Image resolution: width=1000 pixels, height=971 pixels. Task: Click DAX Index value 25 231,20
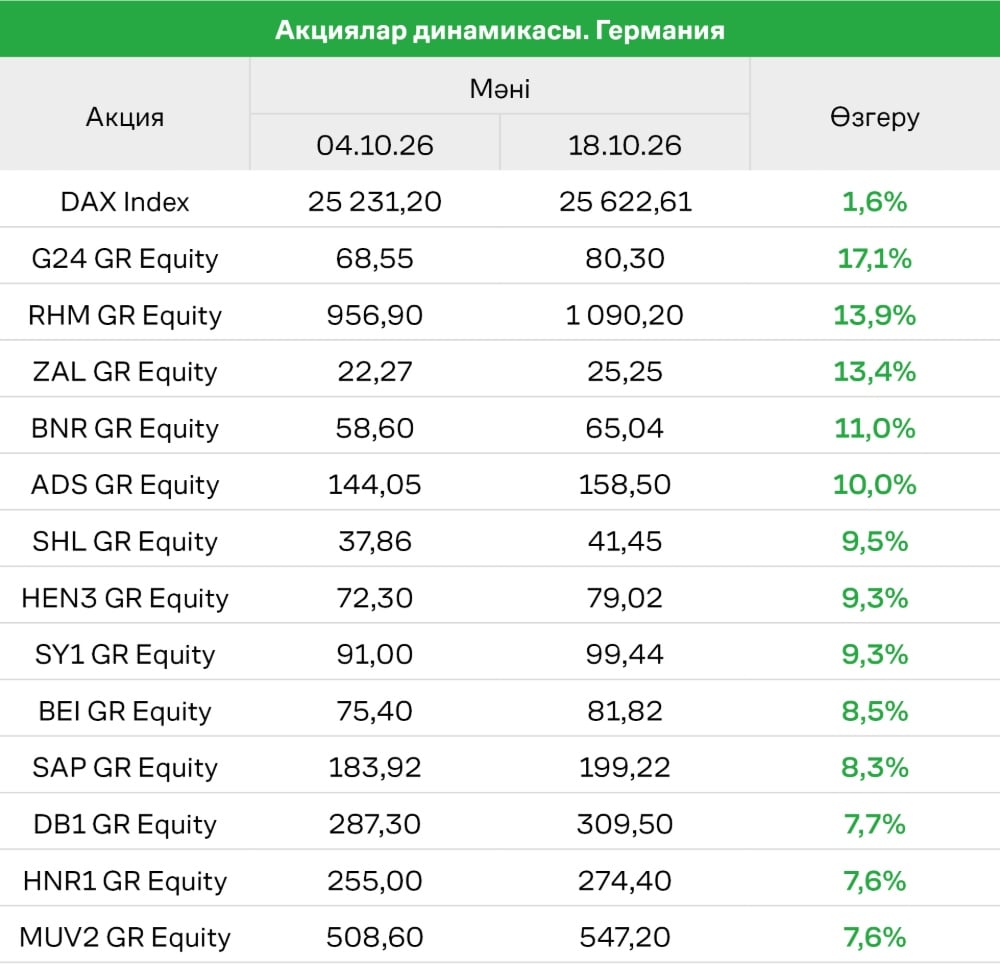click(x=375, y=202)
